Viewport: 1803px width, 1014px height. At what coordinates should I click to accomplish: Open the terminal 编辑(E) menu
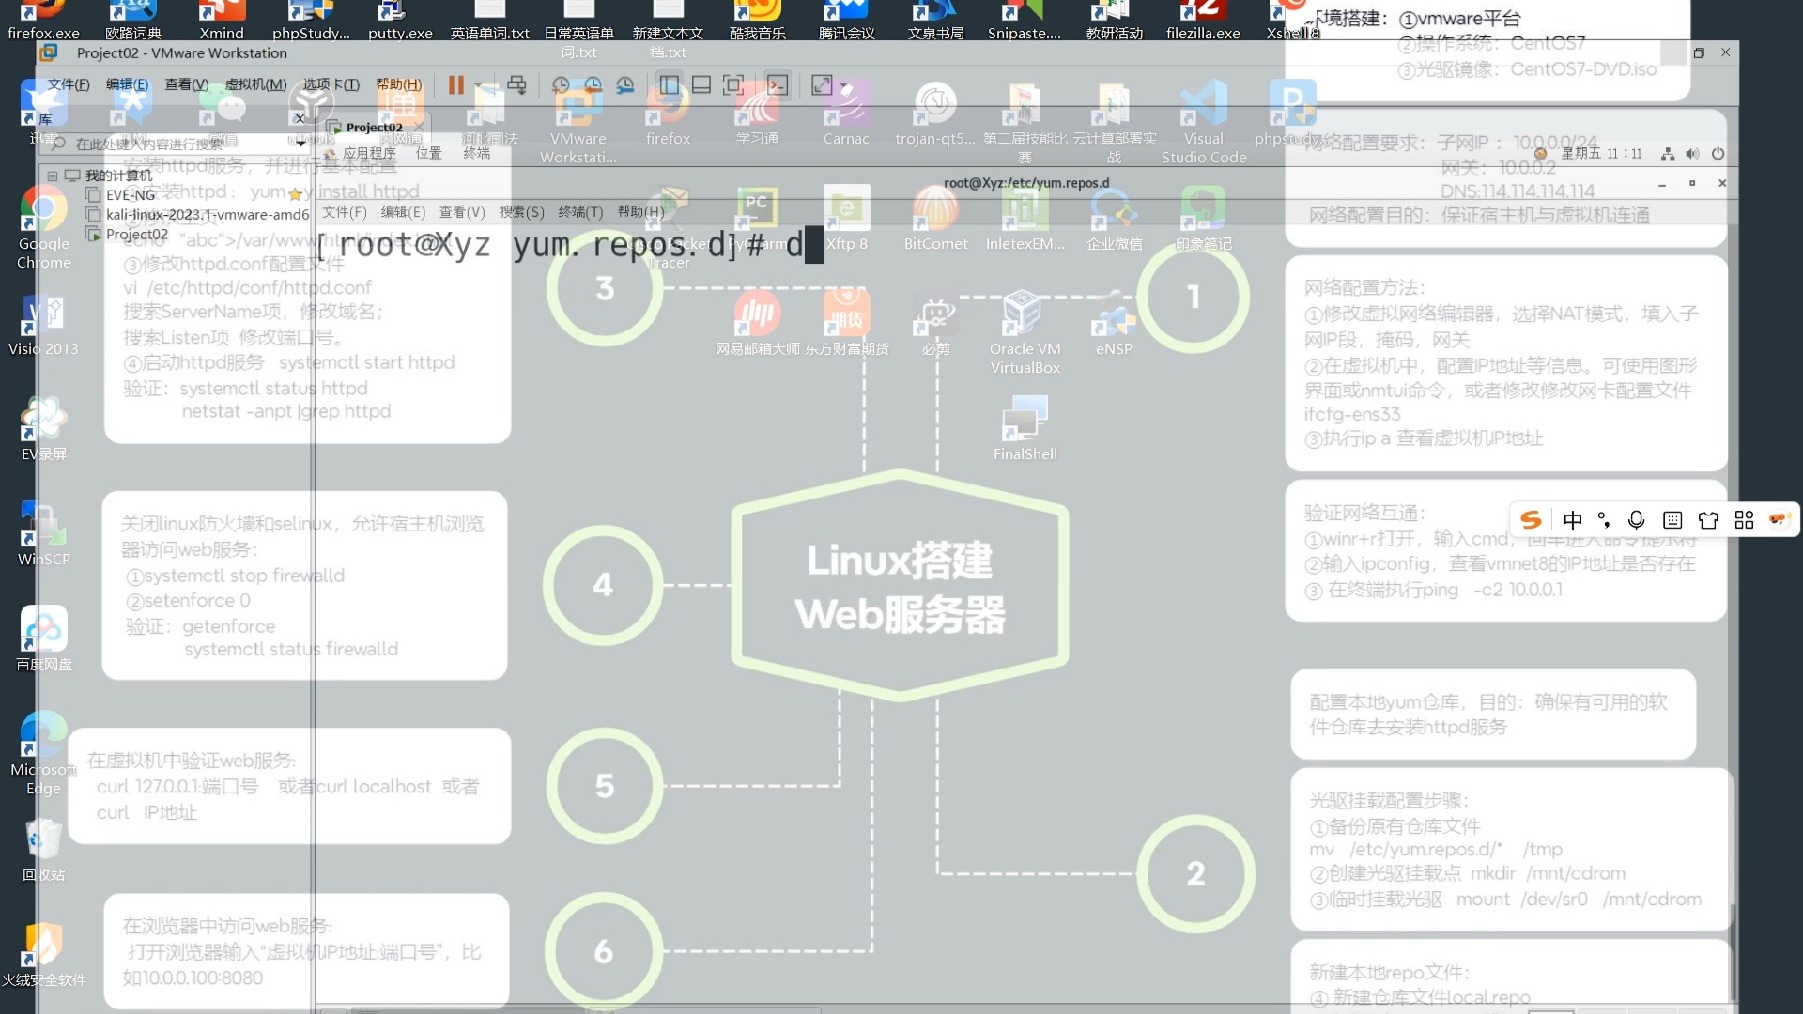(402, 212)
